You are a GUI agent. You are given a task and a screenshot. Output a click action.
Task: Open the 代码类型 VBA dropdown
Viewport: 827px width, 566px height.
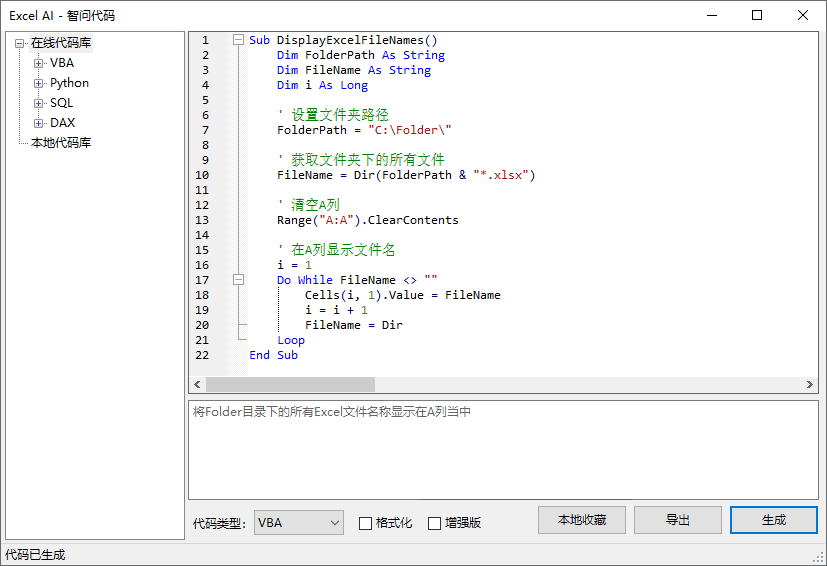tap(299, 523)
